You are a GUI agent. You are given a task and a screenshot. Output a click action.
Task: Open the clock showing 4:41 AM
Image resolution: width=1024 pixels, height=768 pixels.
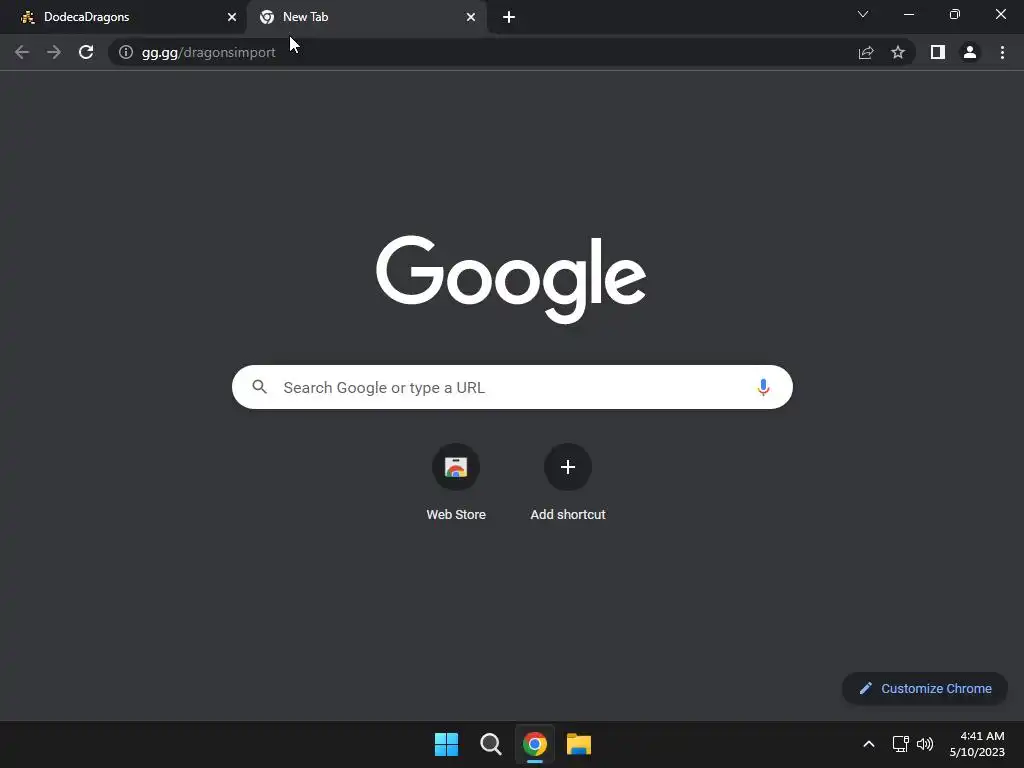point(977,744)
